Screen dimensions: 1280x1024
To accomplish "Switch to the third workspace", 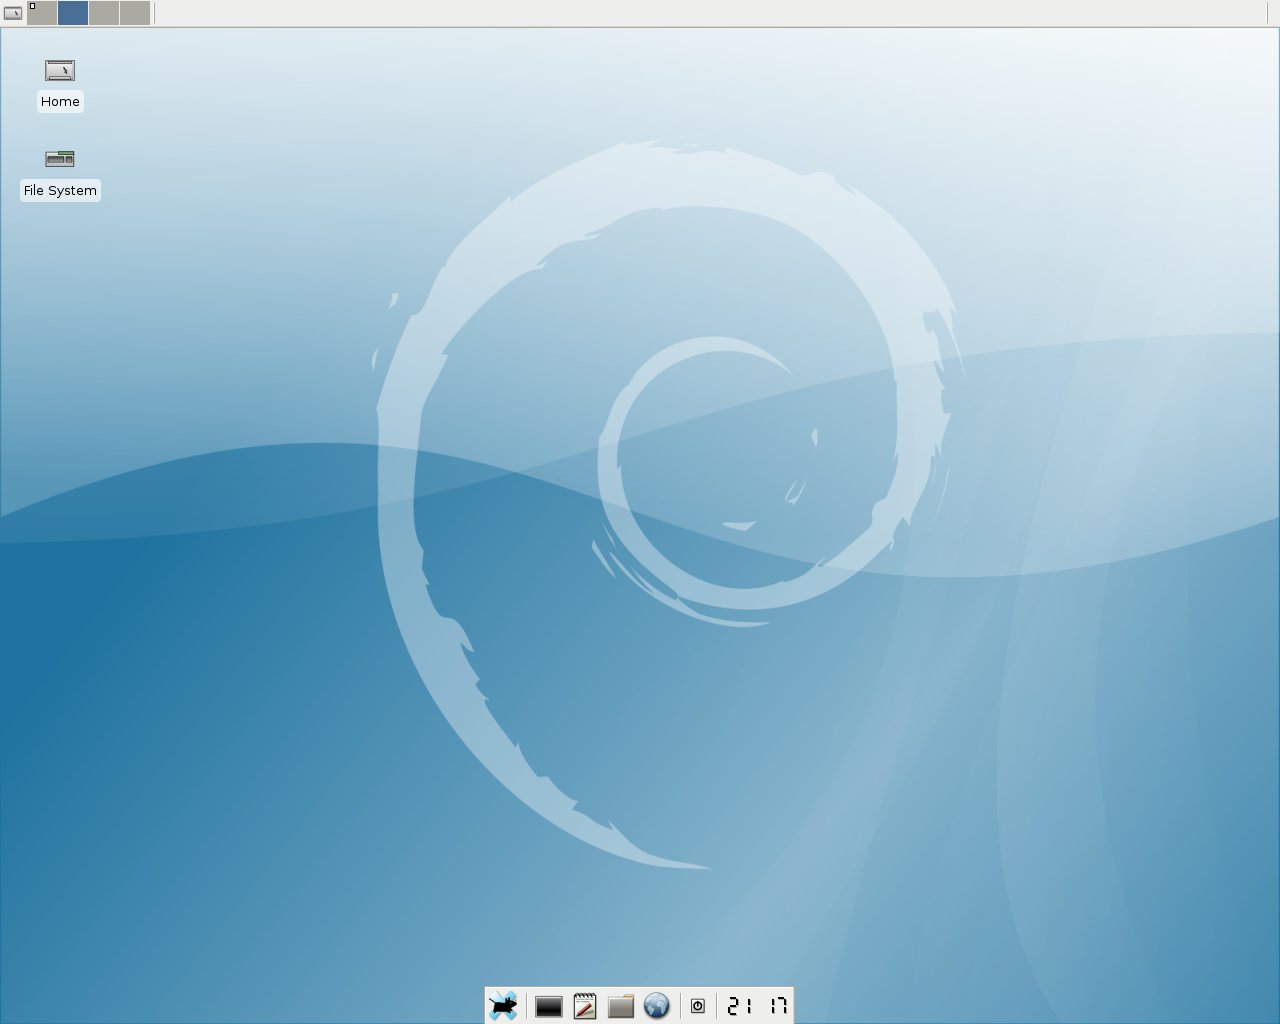I will (x=104, y=13).
